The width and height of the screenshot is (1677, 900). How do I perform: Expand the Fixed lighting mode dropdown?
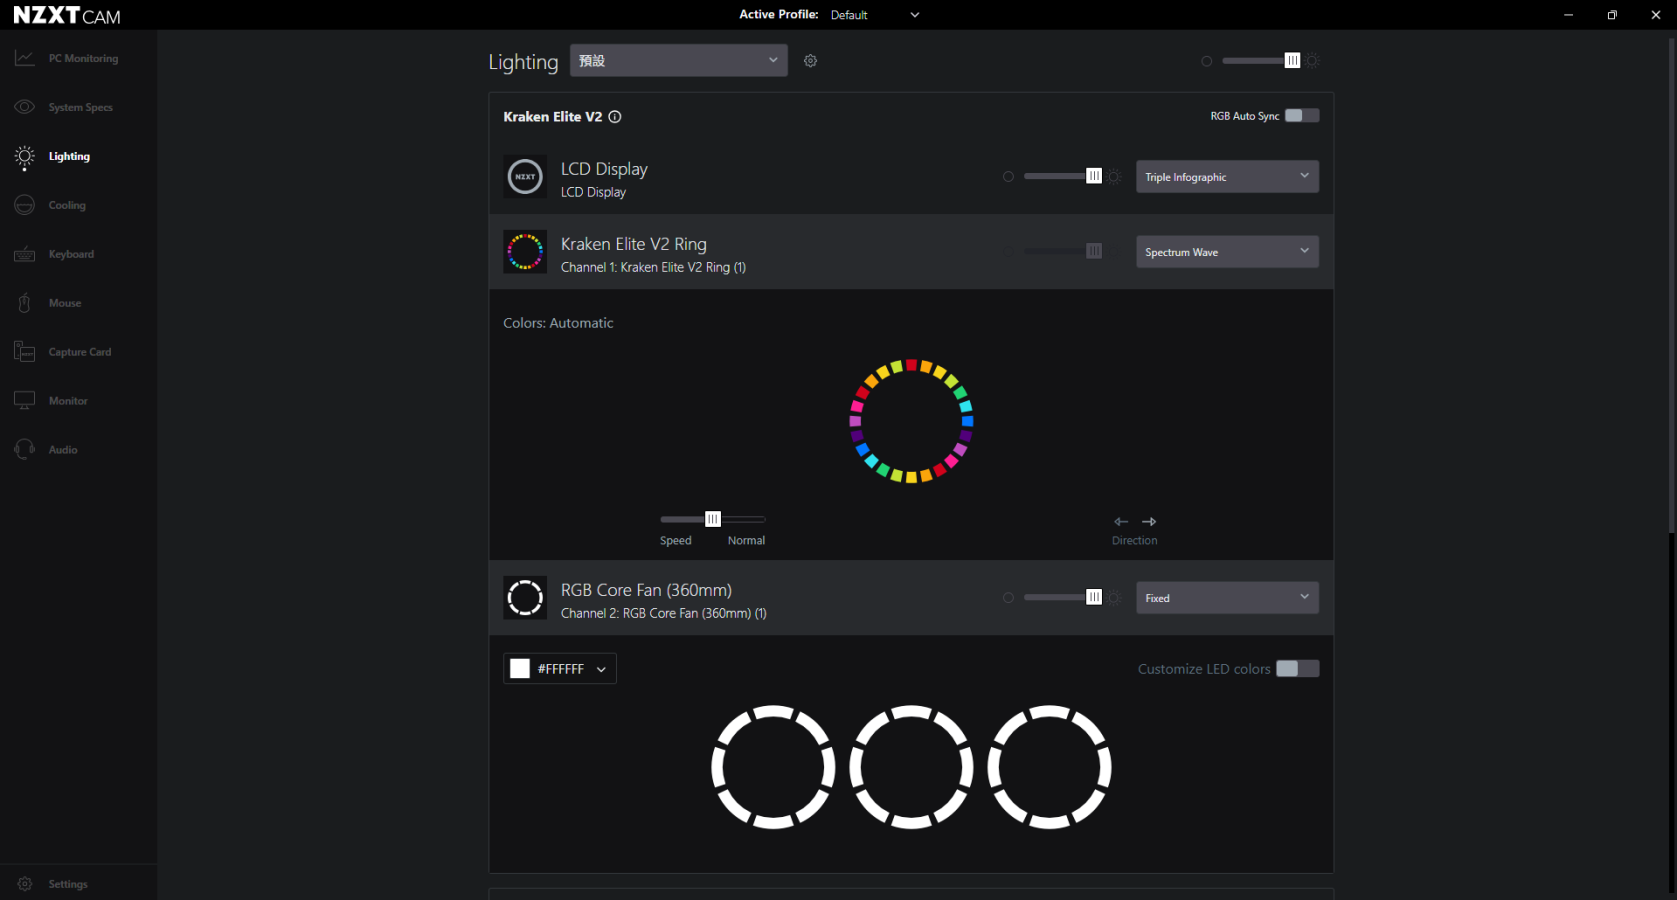(x=1227, y=598)
